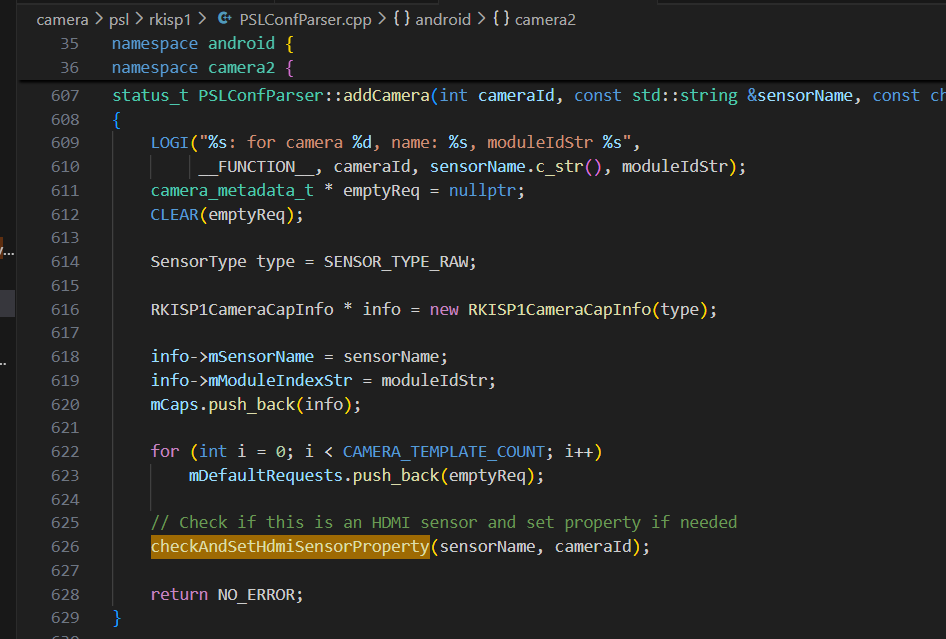Click CAMERA_TEMPLATE_COUNT constant
Screen dimensions: 946x639
click(x=444, y=452)
